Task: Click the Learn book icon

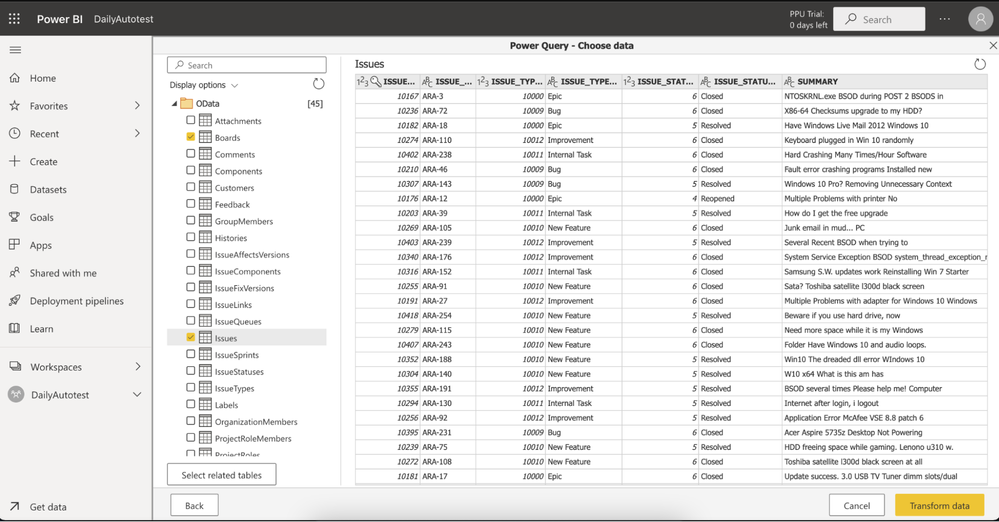Action: pyautogui.click(x=15, y=328)
